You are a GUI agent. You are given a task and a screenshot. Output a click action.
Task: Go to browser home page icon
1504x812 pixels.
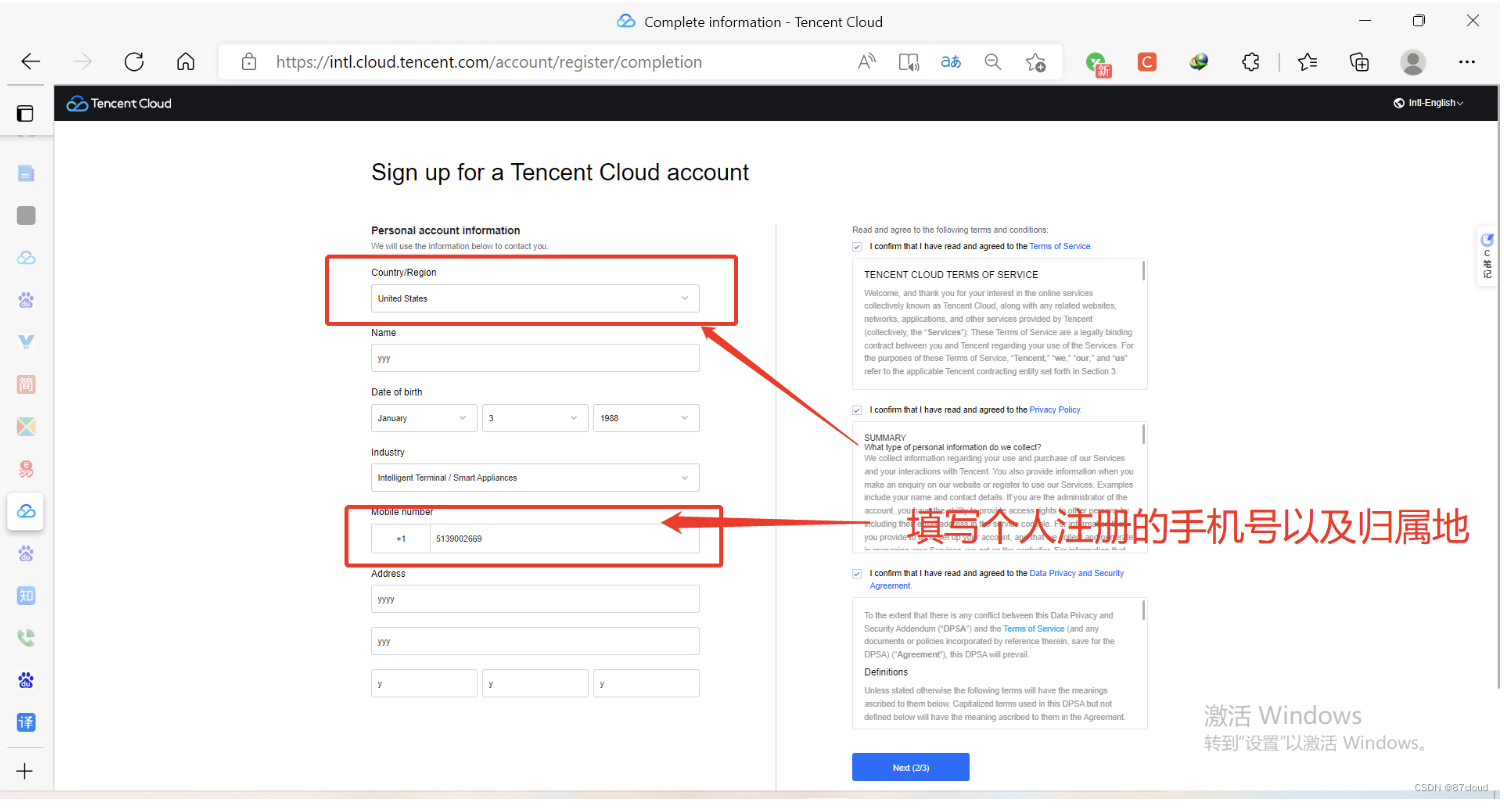[185, 62]
